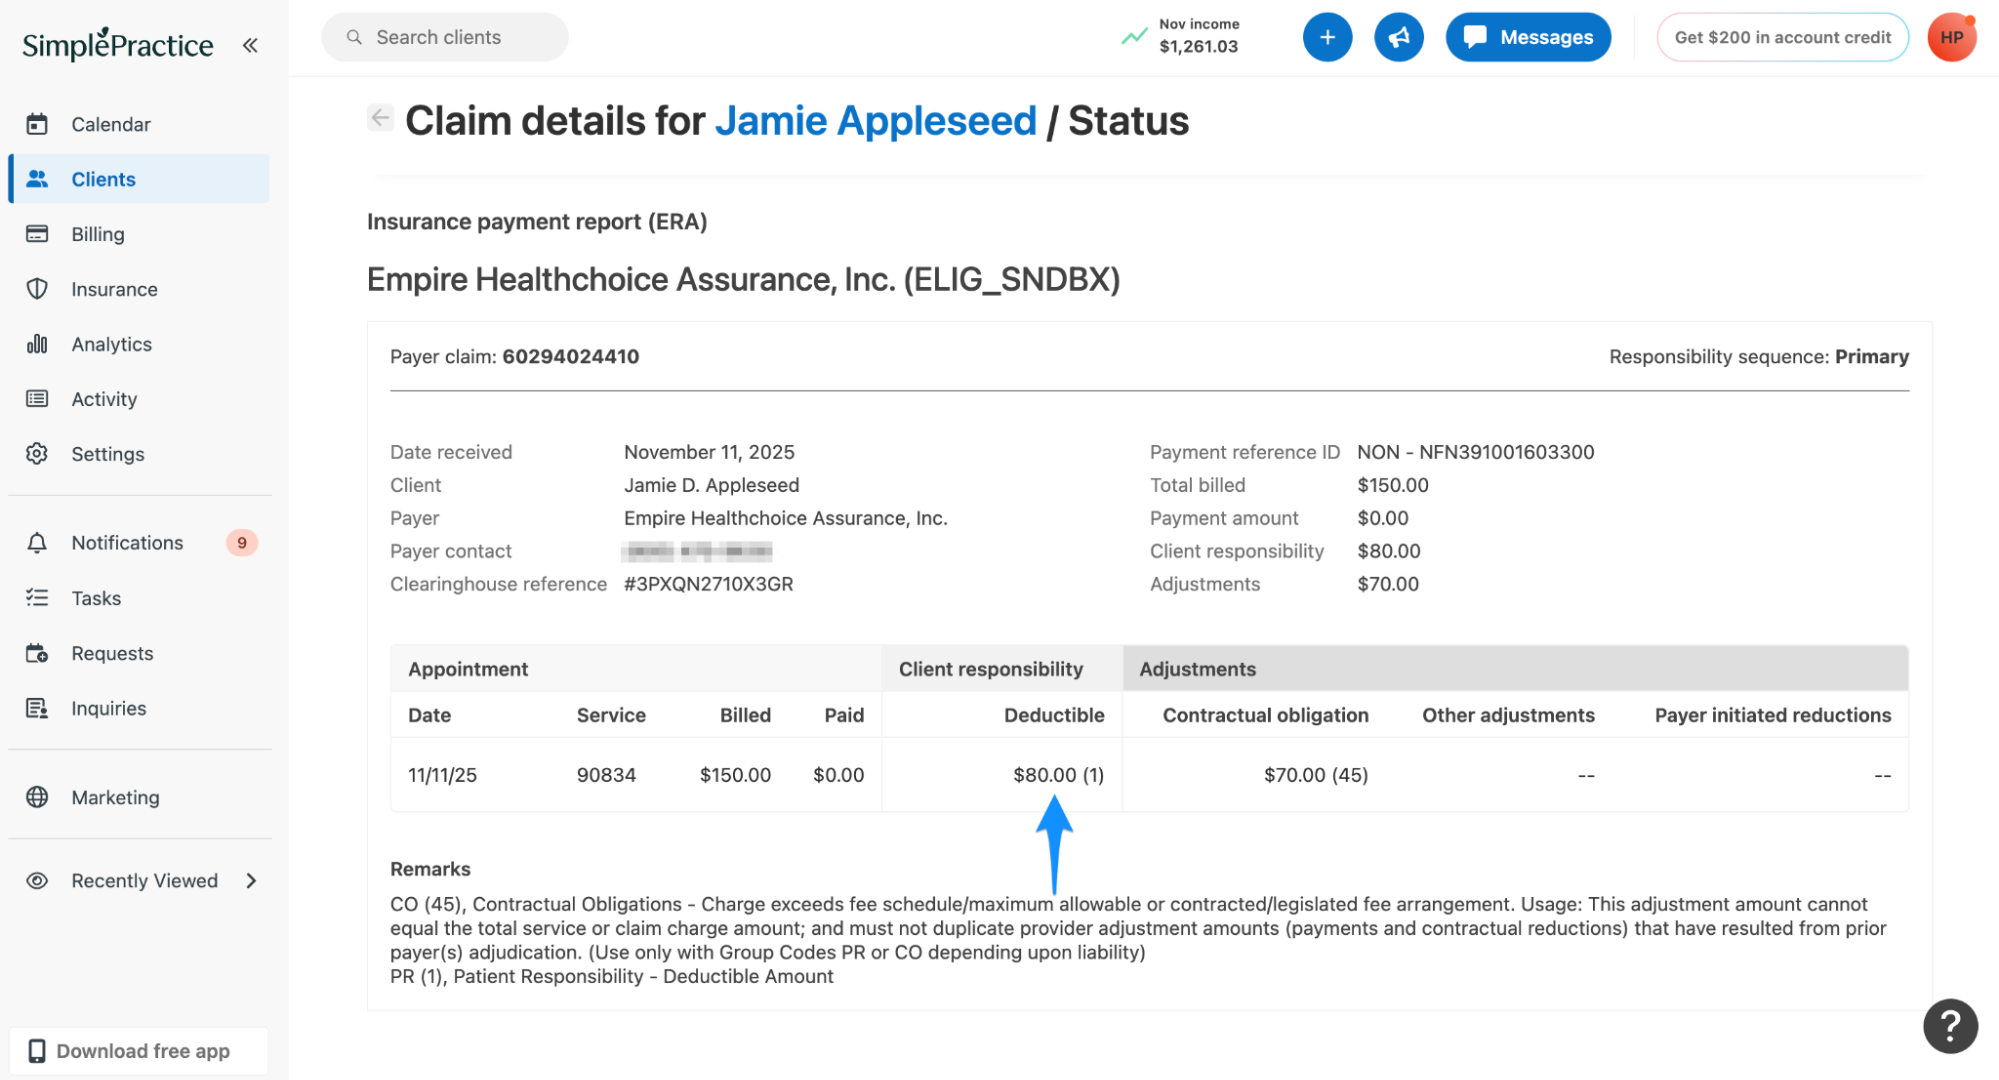1999x1080 pixels.
Task: Click the Contractual obligation column header
Action: point(1265,715)
